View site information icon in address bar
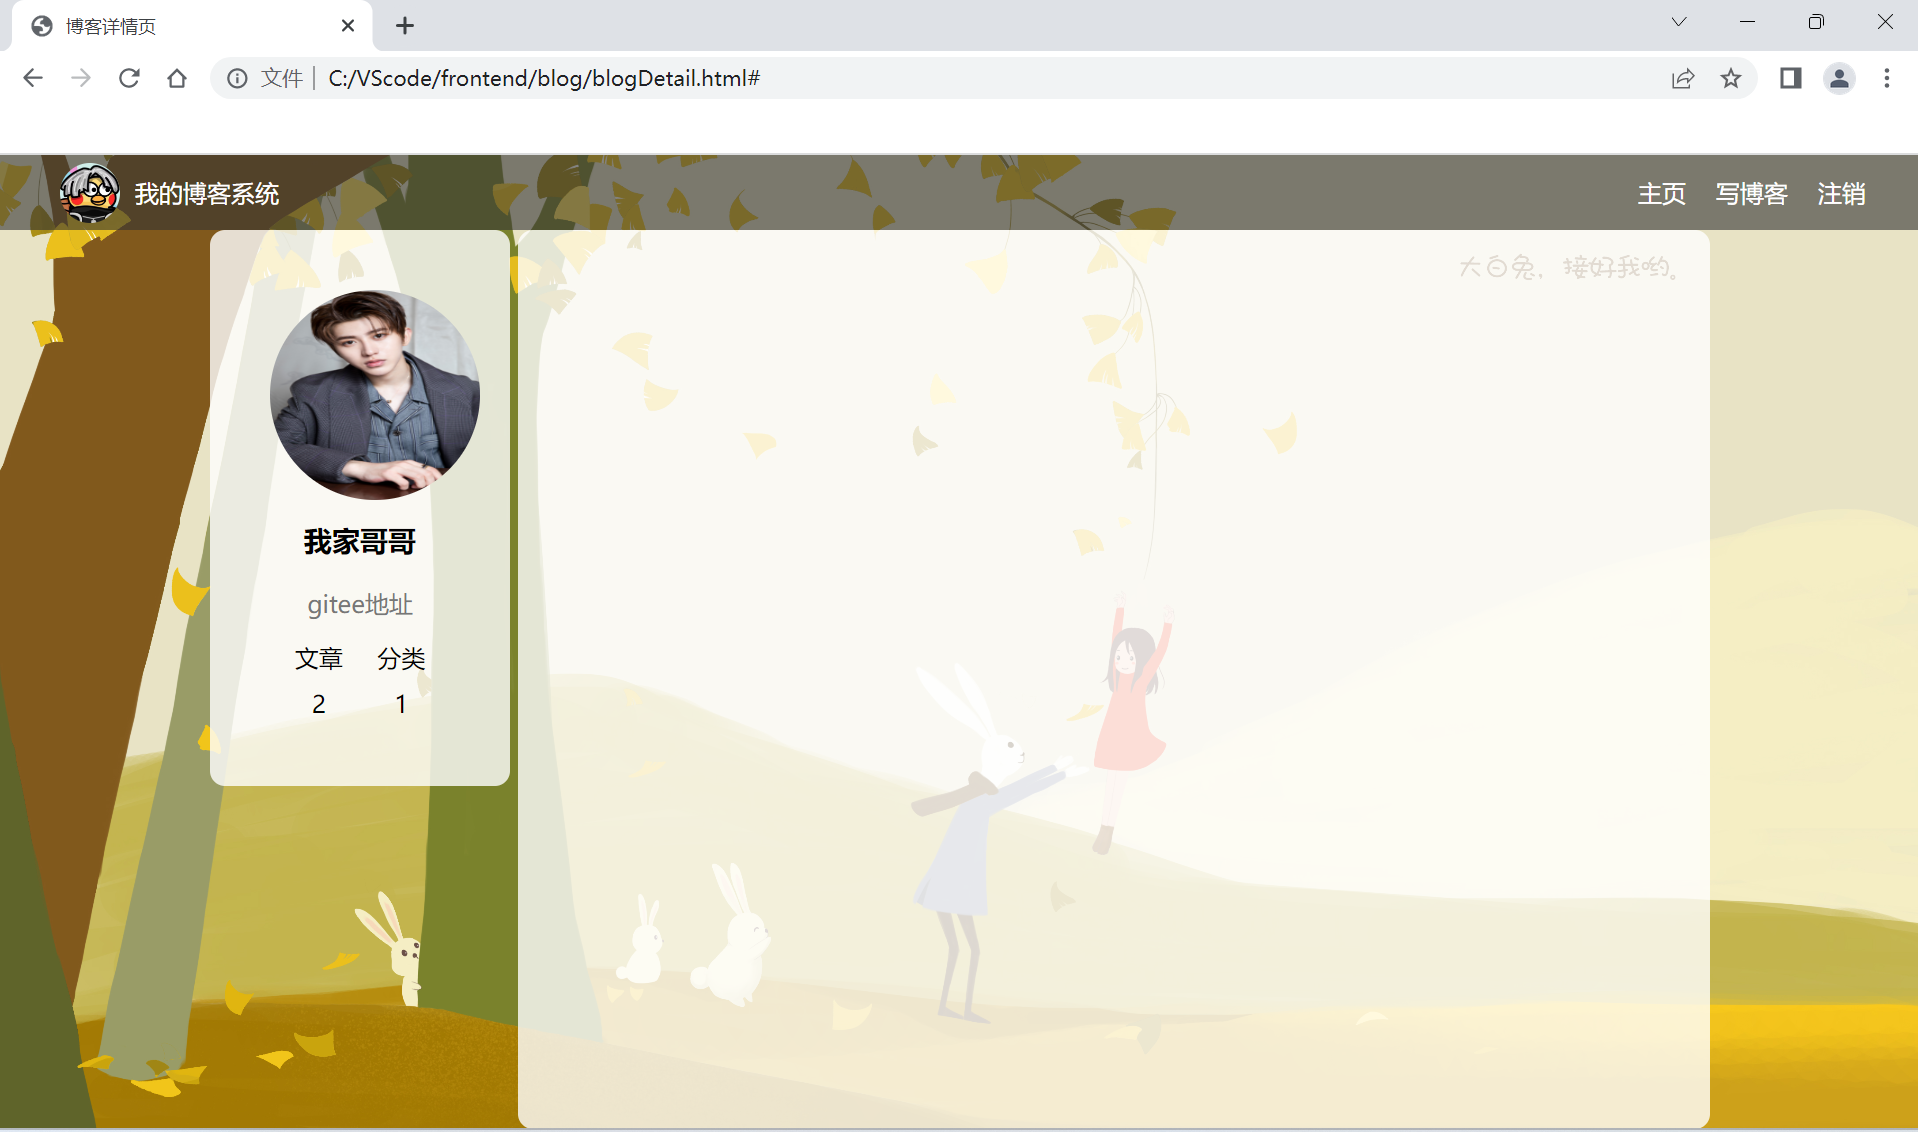The width and height of the screenshot is (1918, 1132). tap(237, 78)
